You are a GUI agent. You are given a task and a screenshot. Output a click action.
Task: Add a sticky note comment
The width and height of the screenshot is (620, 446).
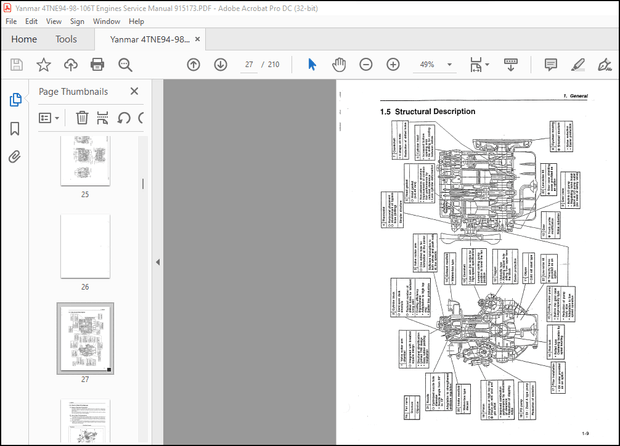click(x=550, y=64)
